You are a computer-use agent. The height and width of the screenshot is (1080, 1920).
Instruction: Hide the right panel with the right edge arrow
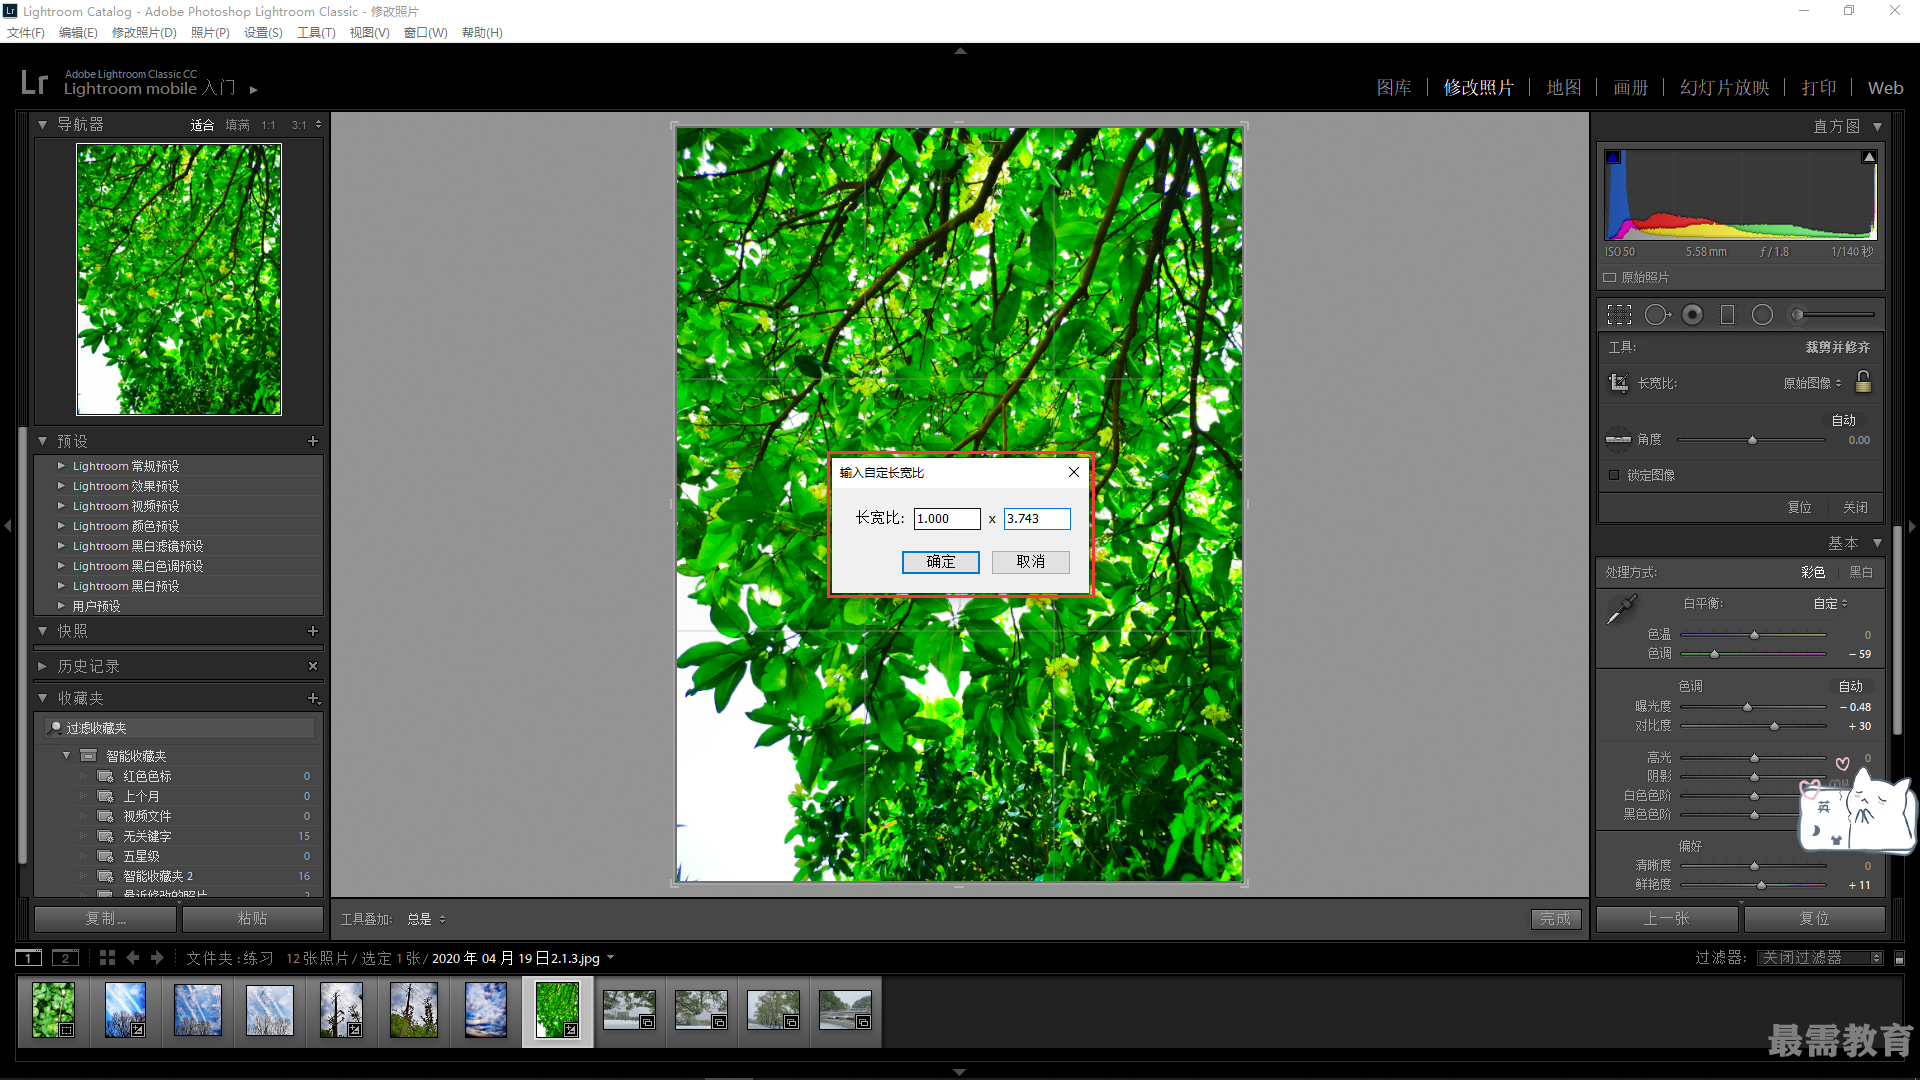tap(1912, 525)
